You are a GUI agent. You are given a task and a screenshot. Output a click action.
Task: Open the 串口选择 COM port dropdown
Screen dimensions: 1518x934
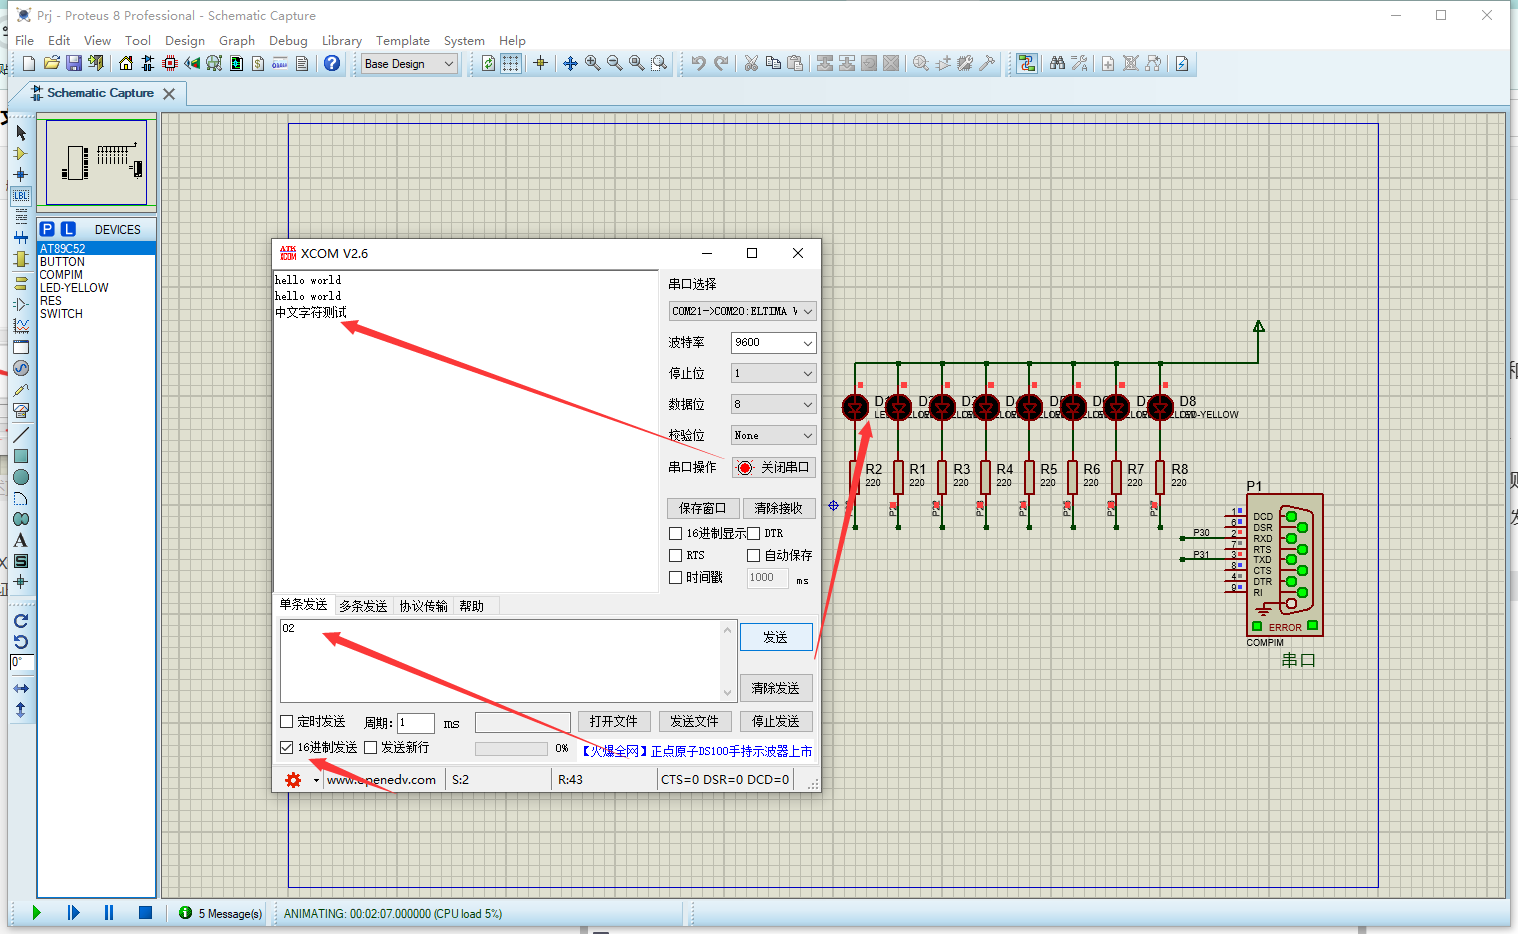(742, 311)
